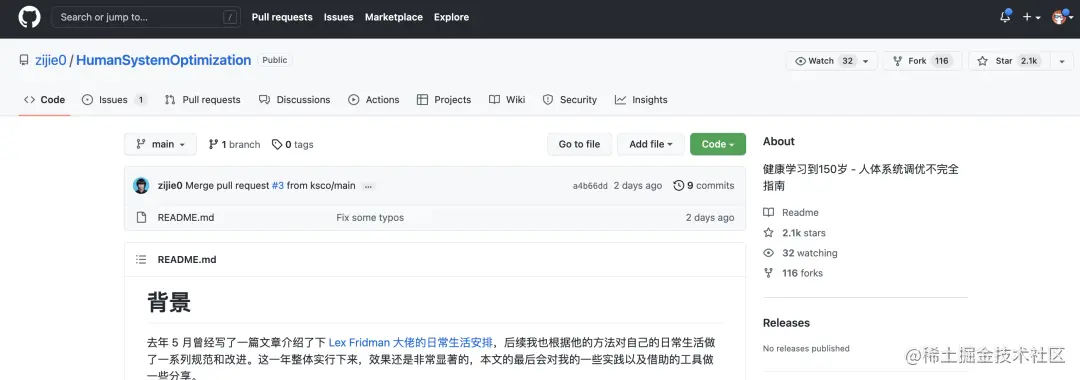The width and height of the screenshot is (1080, 380).
Task: Click the Go to file button
Action: coord(579,144)
